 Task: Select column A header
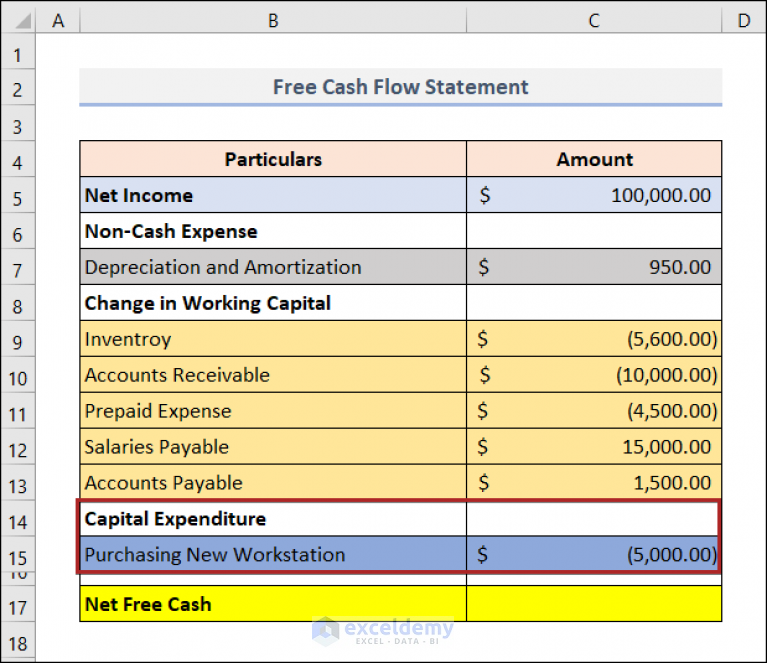[58, 18]
